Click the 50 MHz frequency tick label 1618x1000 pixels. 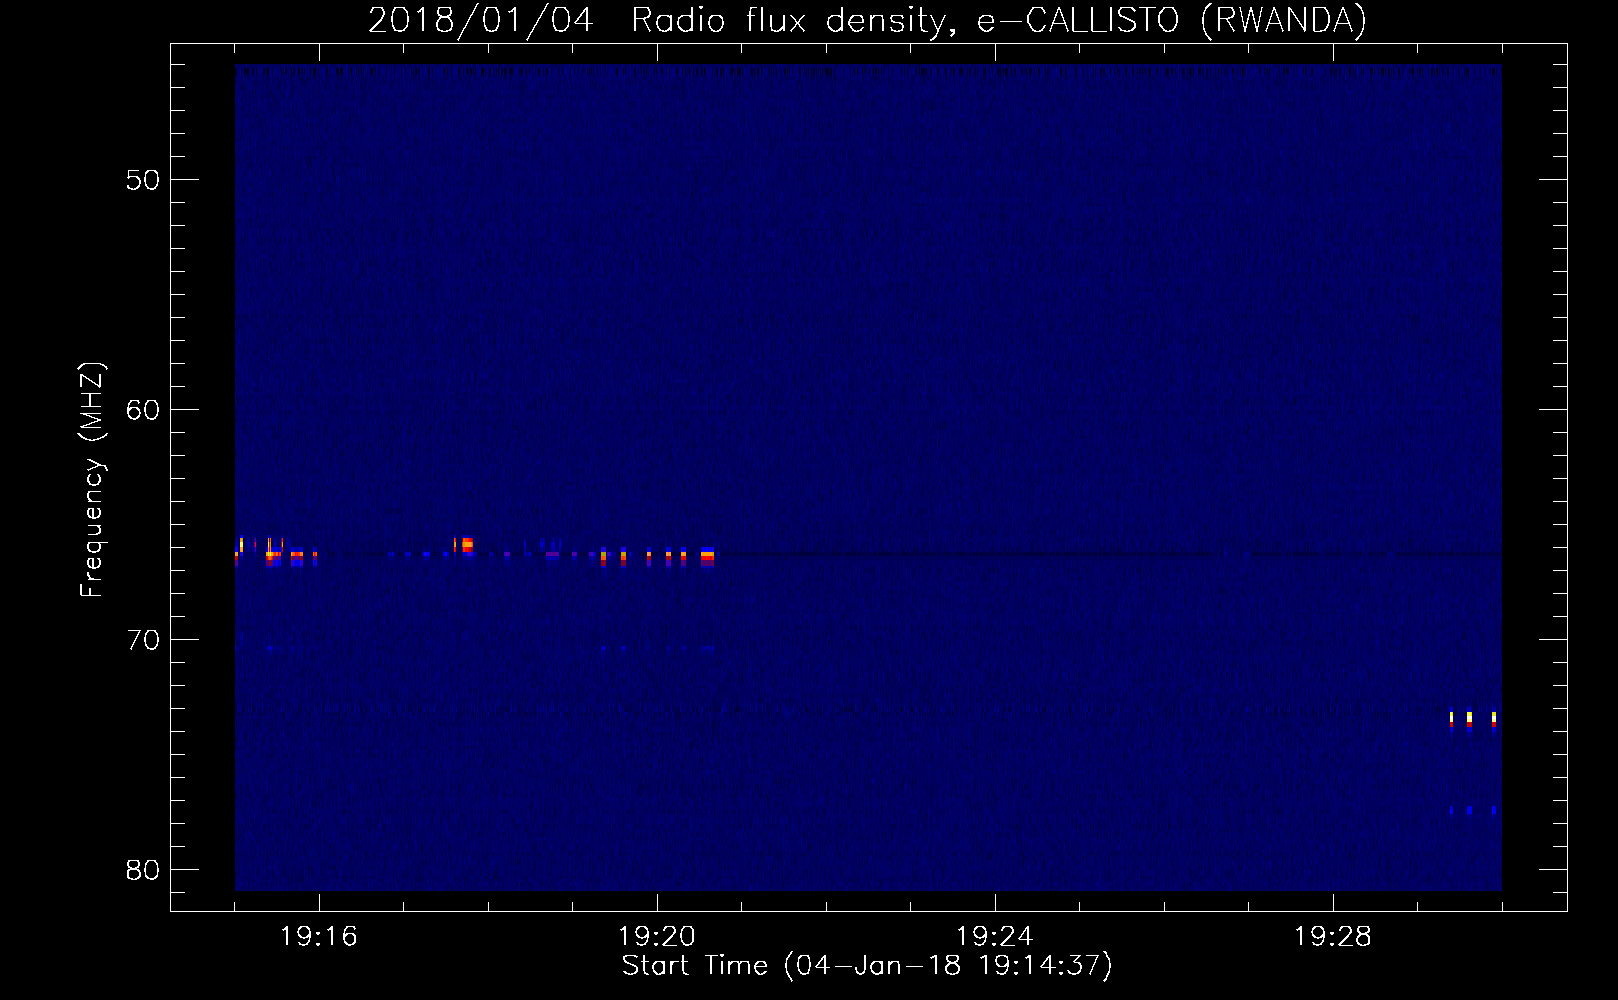[143, 180]
